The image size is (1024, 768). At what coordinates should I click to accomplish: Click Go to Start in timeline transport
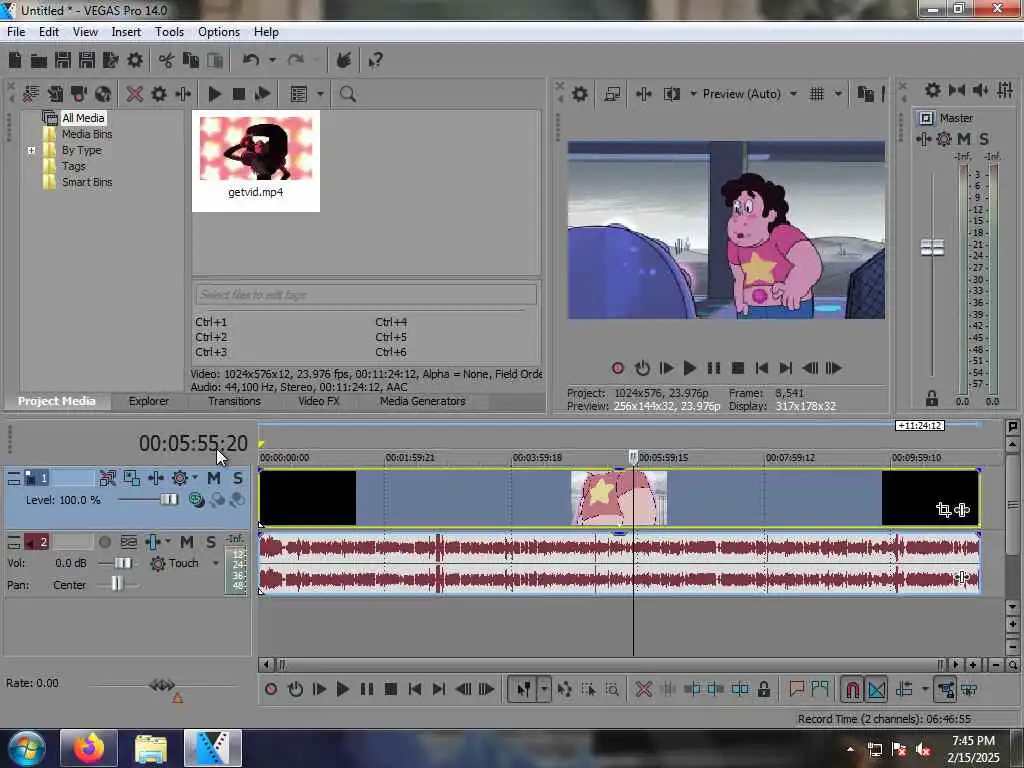[415, 689]
